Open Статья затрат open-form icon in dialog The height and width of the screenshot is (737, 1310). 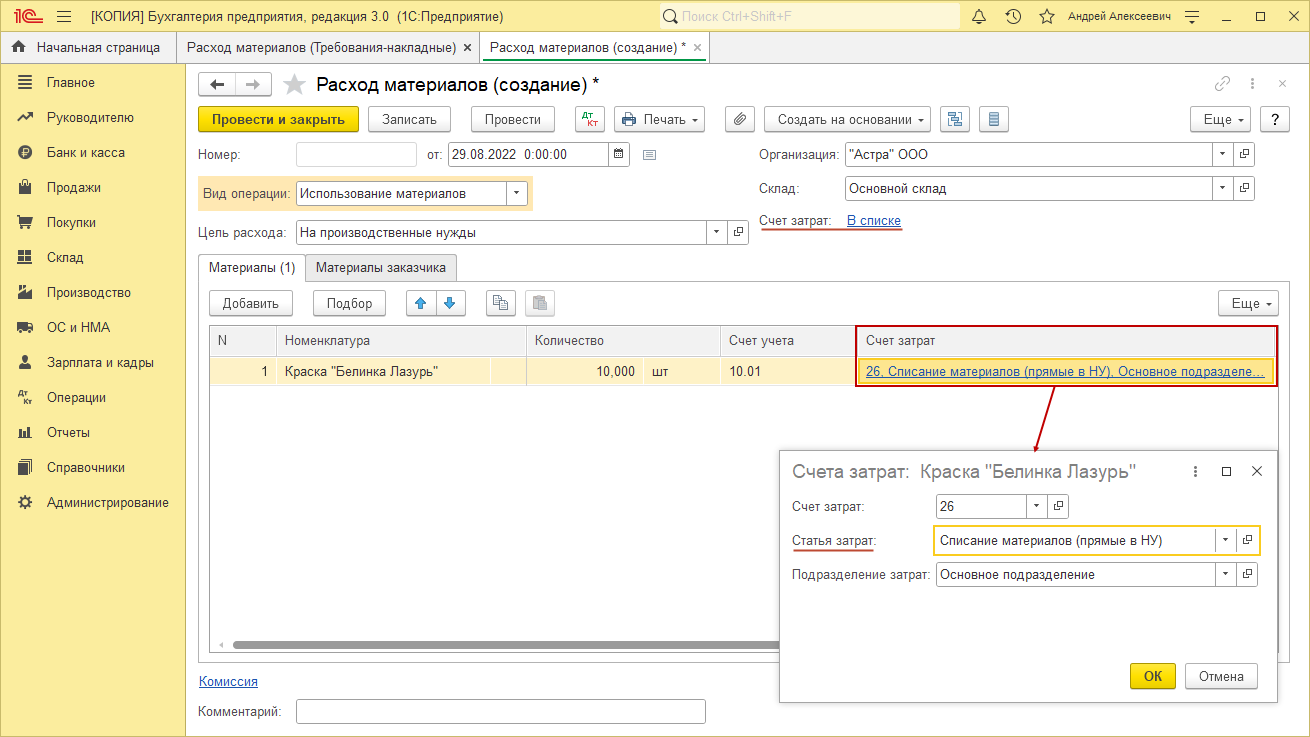1247,540
